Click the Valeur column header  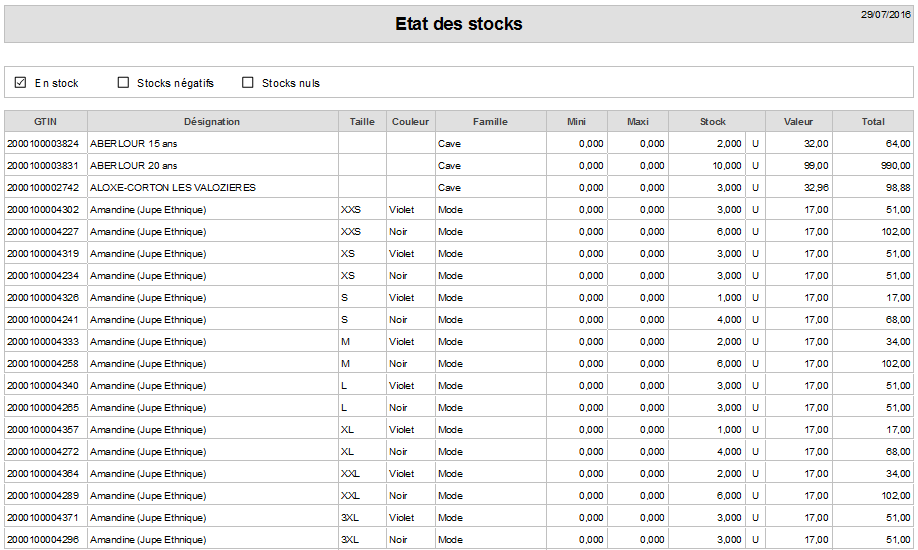799,121
